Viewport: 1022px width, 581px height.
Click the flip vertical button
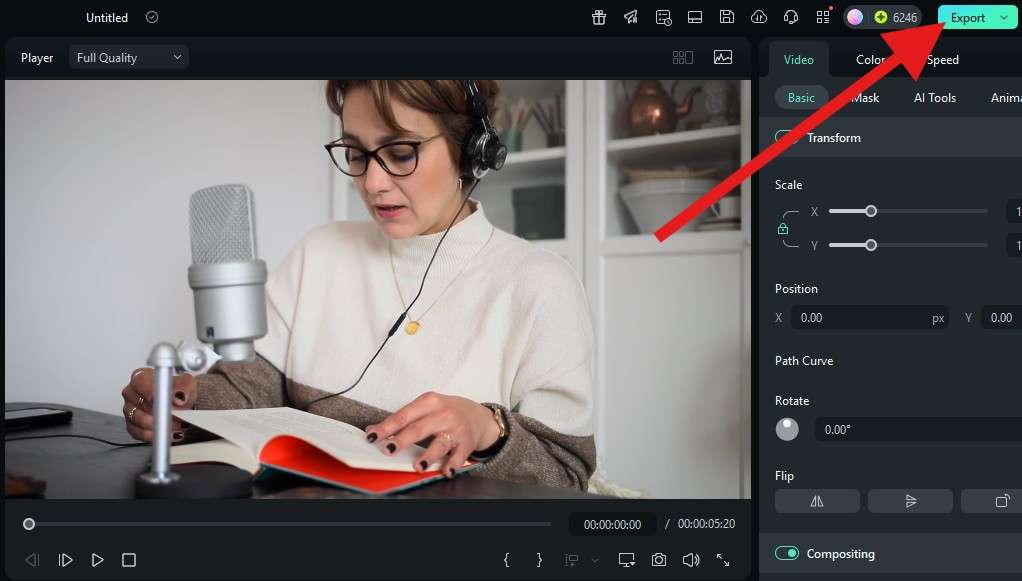[911, 501]
